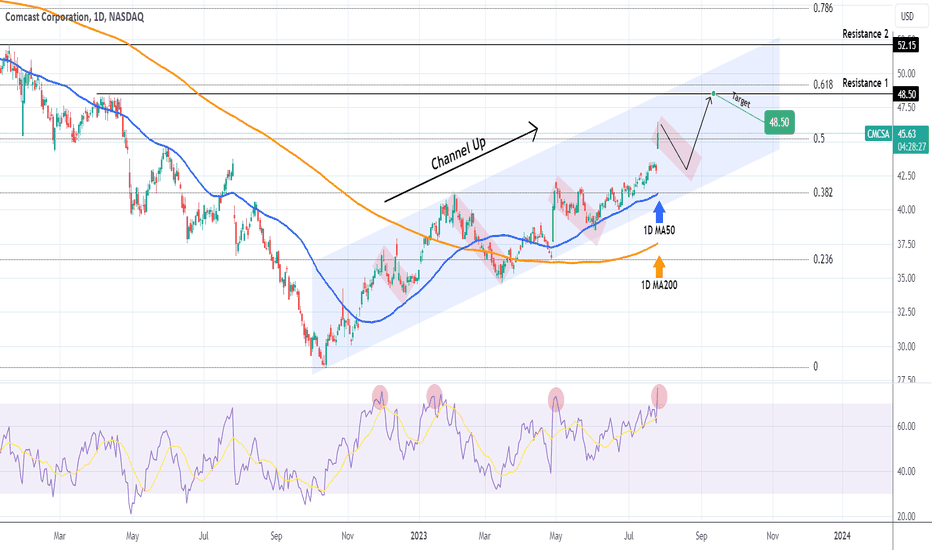Image resolution: width=932 pixels, height=550 pixels.
Task: Click the Sep label near 2023 end
Action: pyautogui.click(x=701, y=536)
